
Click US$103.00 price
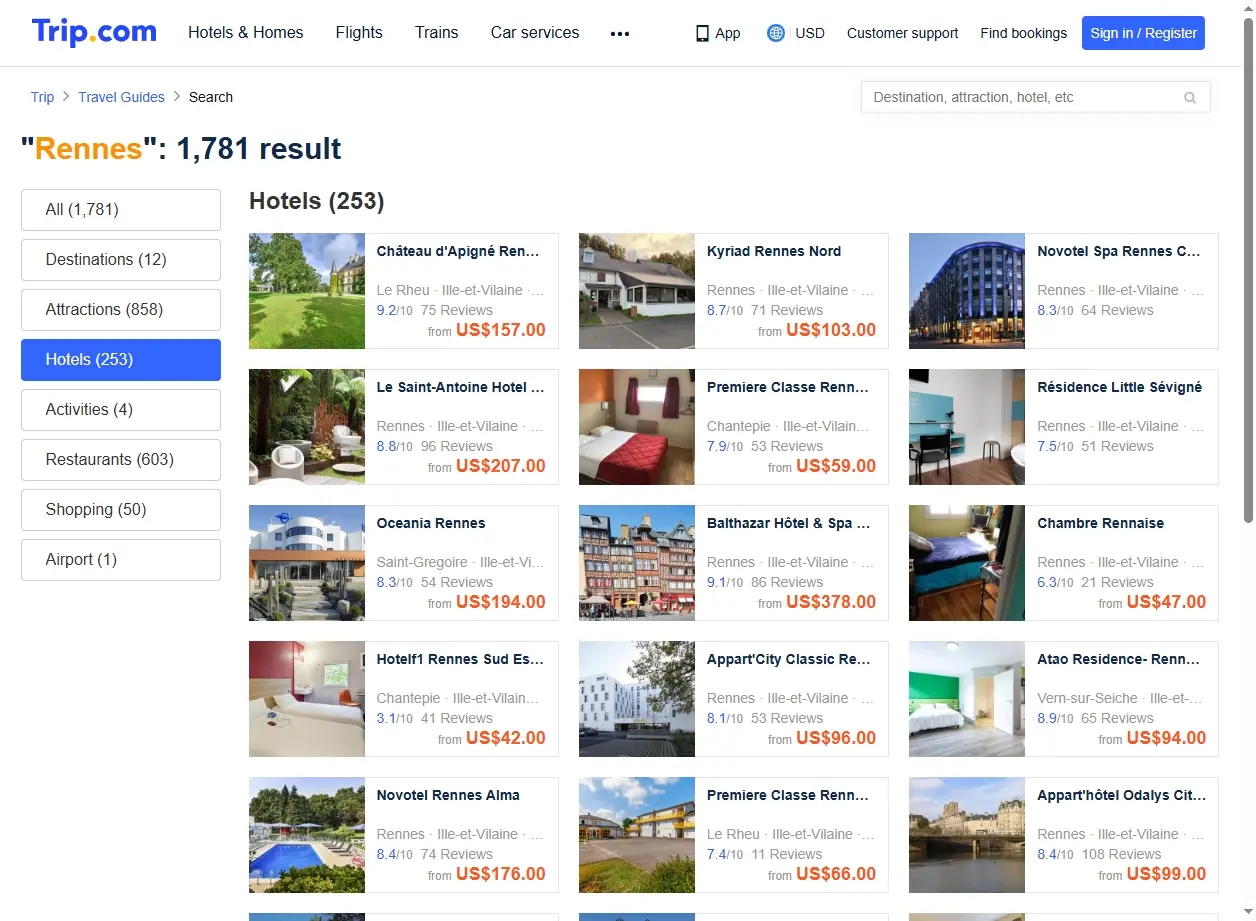click(831, 330)
